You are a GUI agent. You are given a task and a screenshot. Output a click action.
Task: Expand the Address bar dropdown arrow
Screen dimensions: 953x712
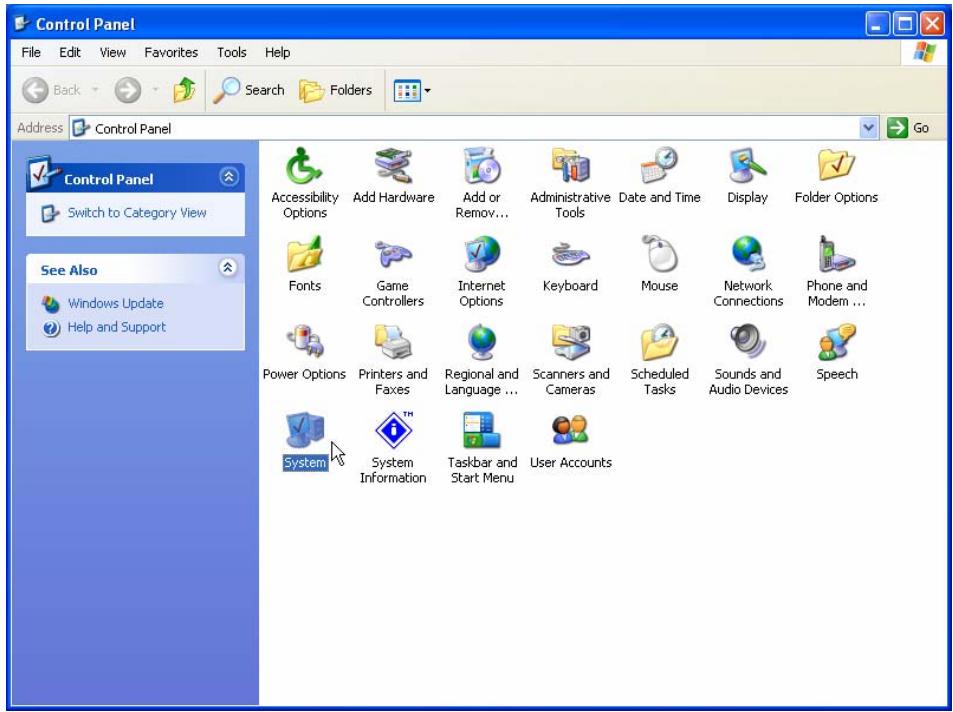(869, 128)
